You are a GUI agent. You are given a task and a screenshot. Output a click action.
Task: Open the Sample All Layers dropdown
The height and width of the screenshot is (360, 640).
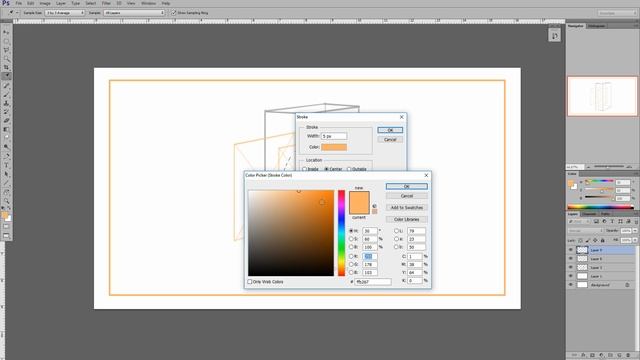[x=134, y=13]
